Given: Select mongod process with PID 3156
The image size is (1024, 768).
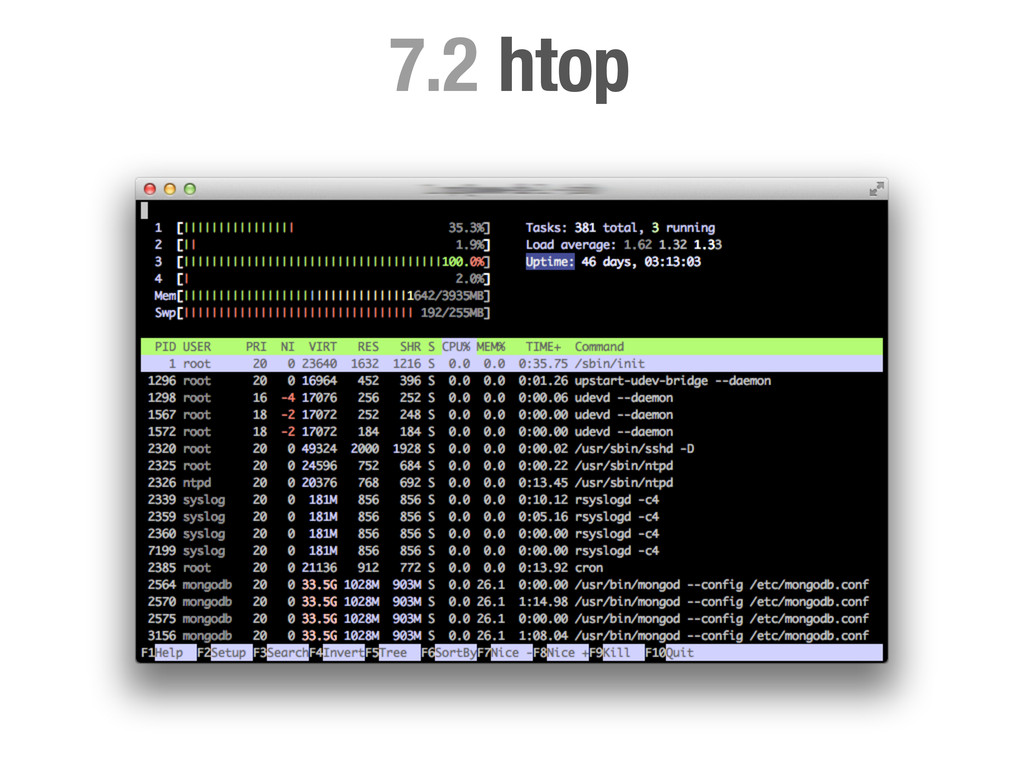Looking at the screenshot, I should 512,635.
